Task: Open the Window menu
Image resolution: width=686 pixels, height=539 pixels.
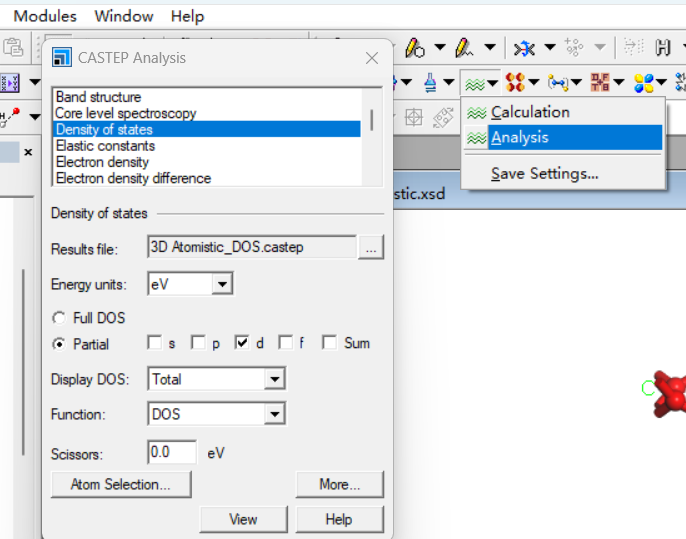Action: 124,16
